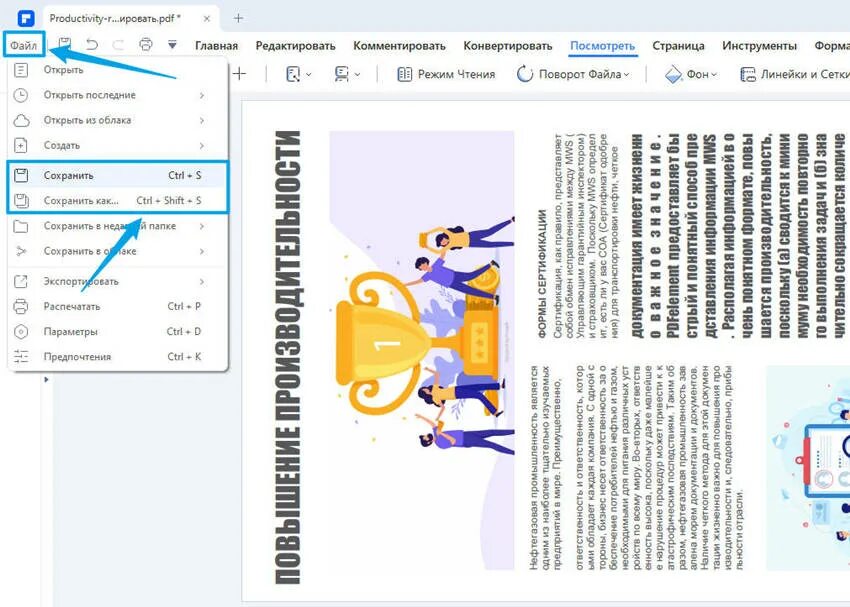Switch to the Главная tab
Viewport: 850px width, 607px height.
(x=216, y=46)
